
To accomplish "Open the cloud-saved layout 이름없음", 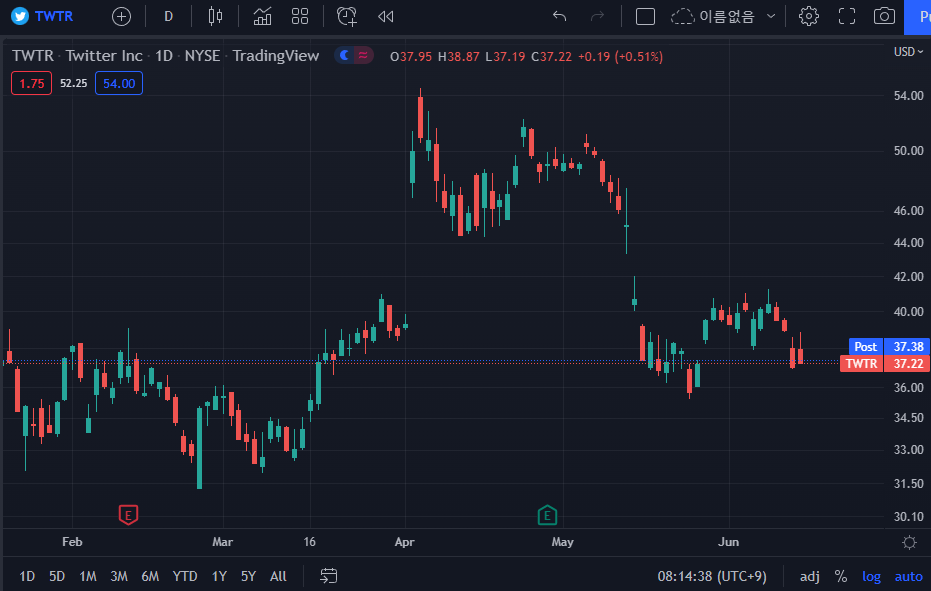I will [x=713, y=17].
